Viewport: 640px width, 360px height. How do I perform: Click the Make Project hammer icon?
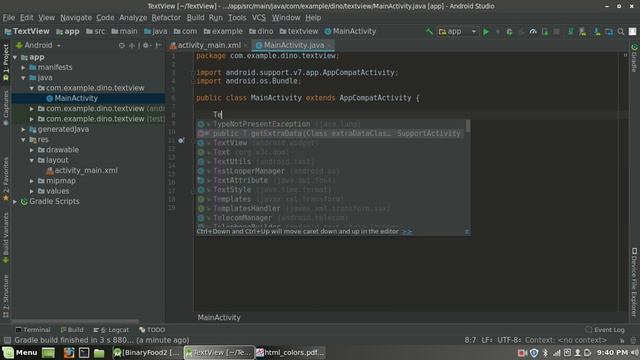[x=429, y=31]
